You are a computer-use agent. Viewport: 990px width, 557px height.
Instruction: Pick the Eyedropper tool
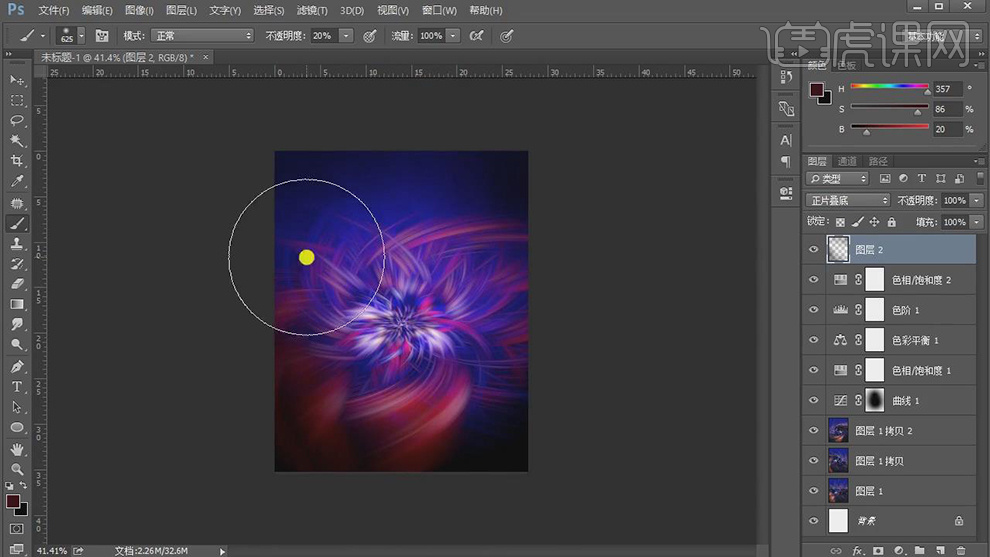[17, 182]
